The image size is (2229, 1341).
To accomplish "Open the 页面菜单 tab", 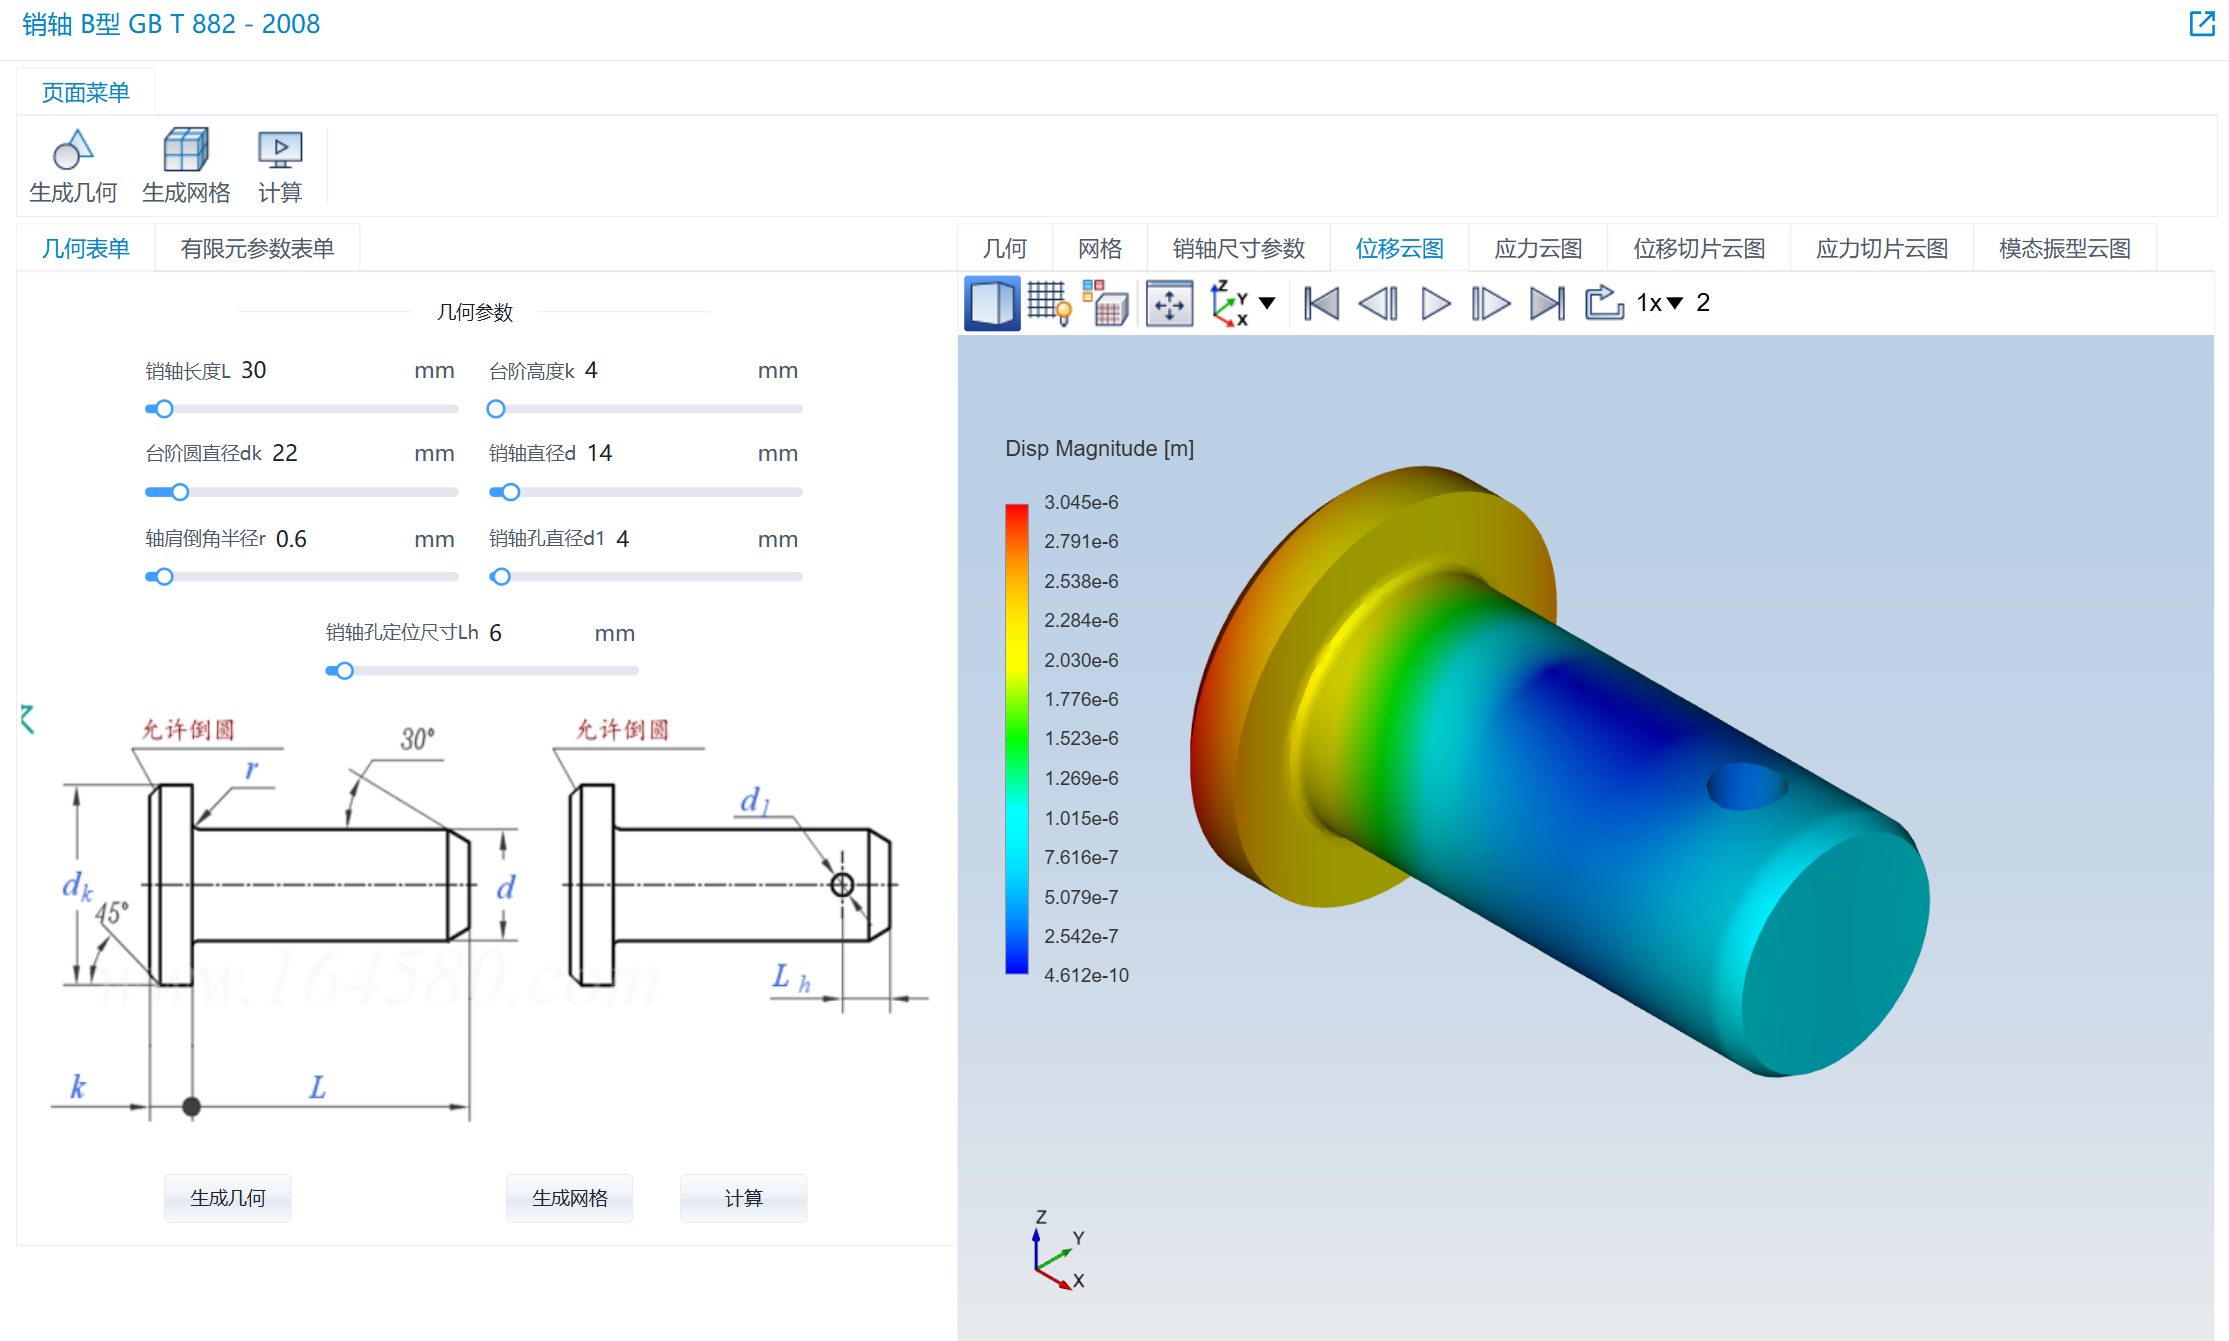I will (x=86, y=92).
